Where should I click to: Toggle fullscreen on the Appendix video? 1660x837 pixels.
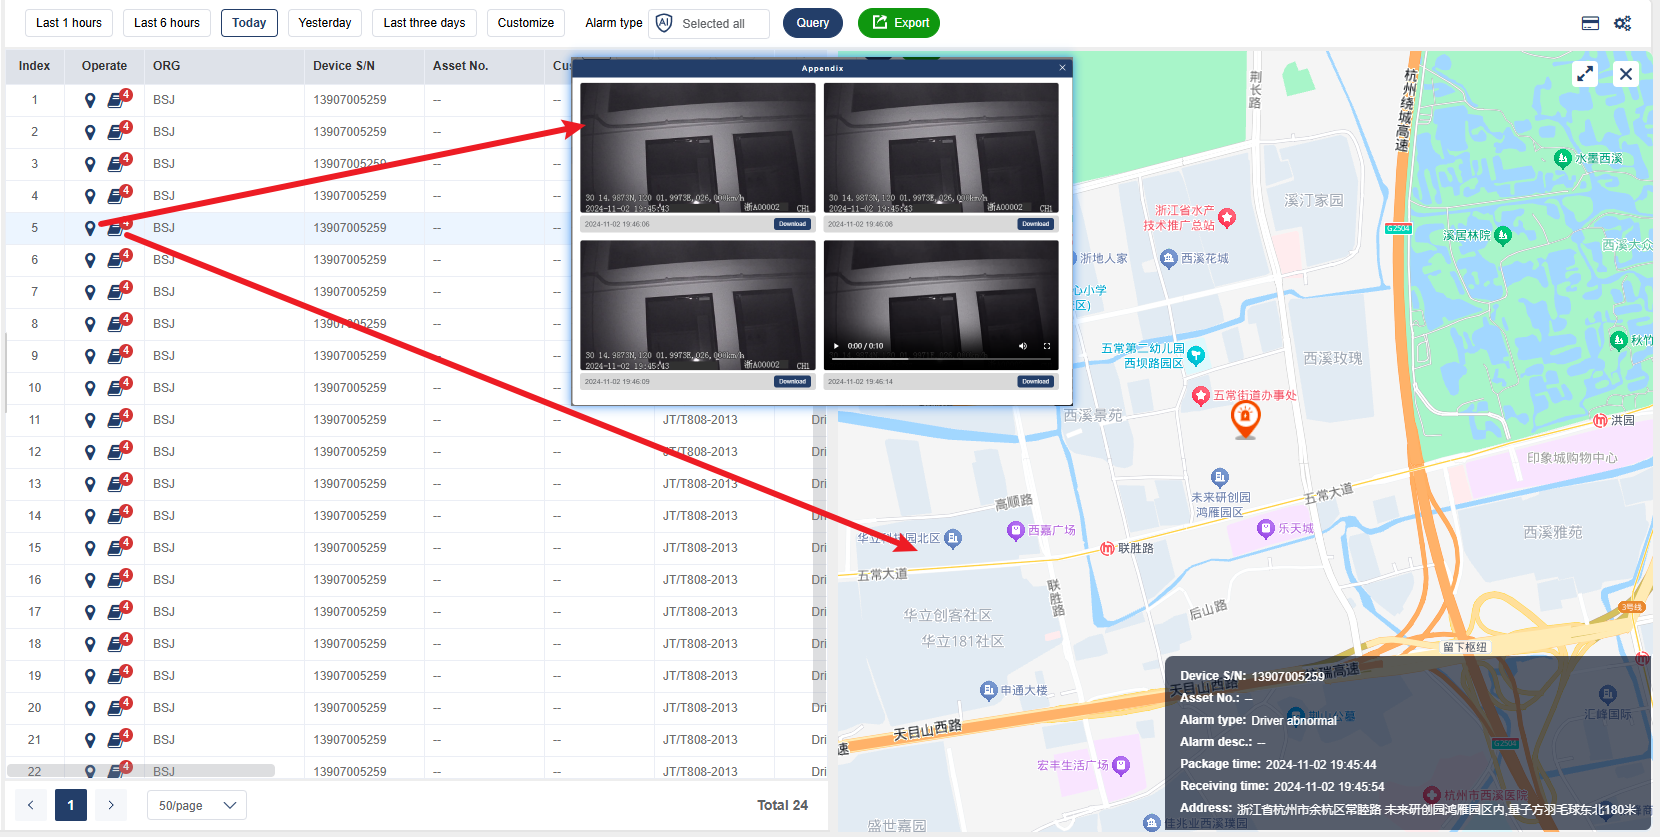(1047, 346)
